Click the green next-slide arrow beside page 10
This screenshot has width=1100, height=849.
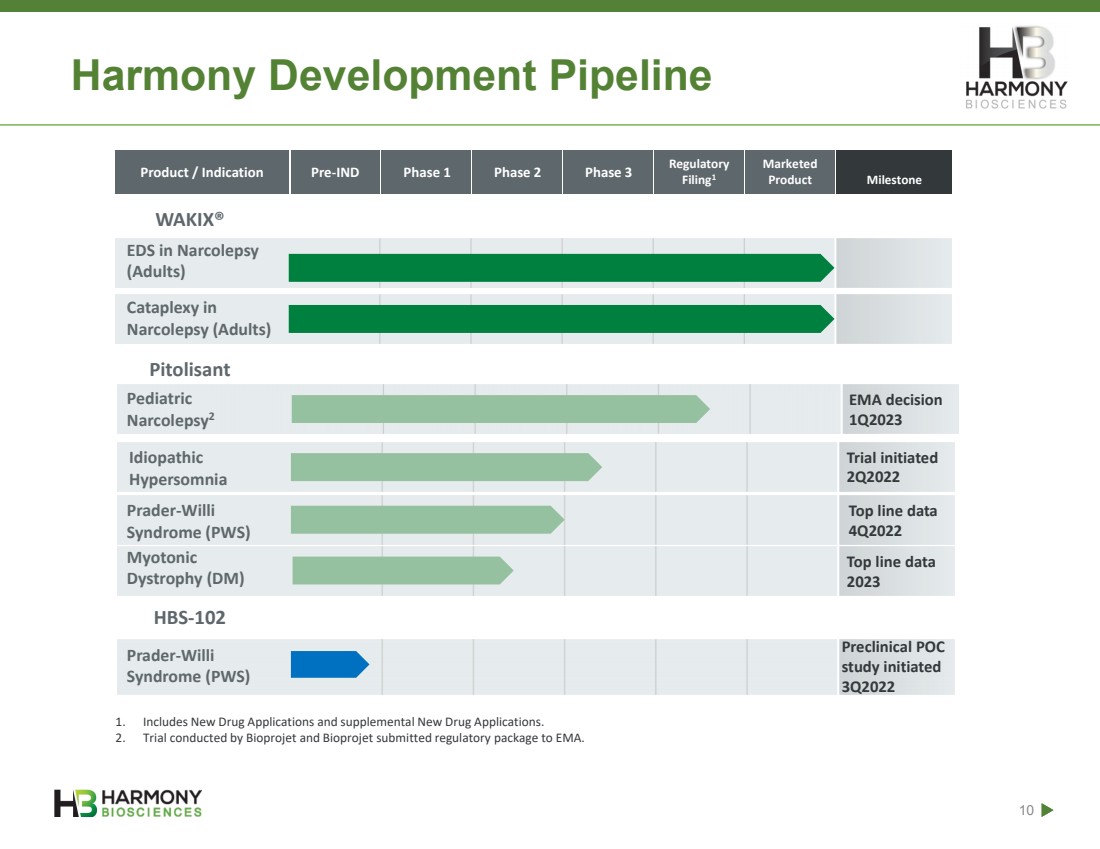pyautogui.click(x=1047, y=810)
